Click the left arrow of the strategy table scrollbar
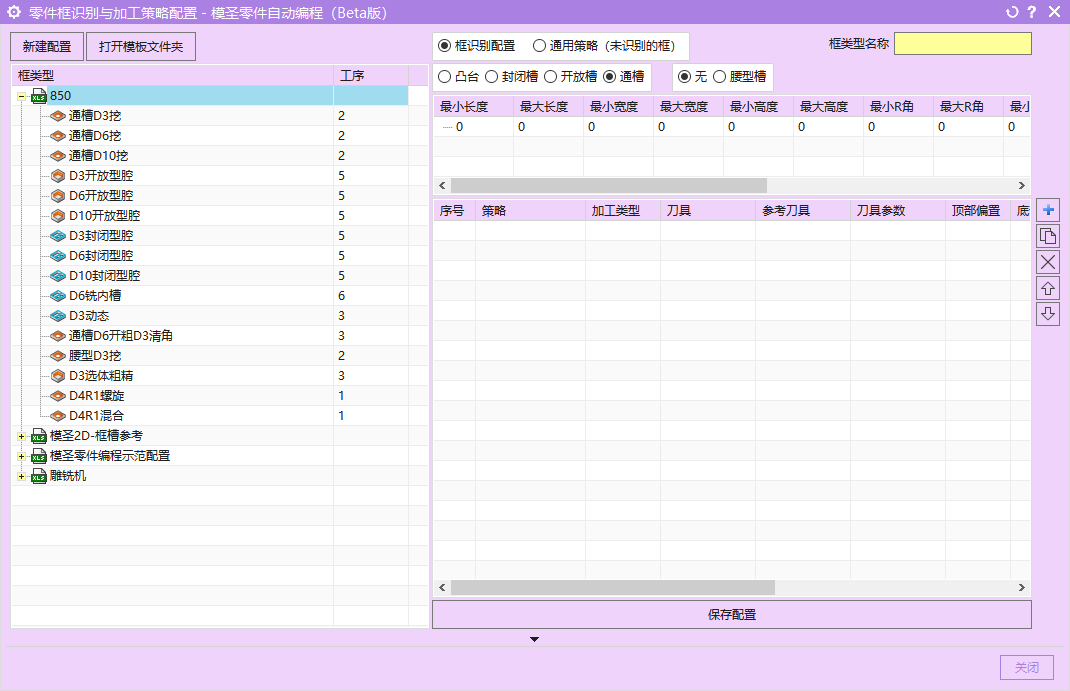Screen dimensions: 1070x691 click(x=442, y=587)
